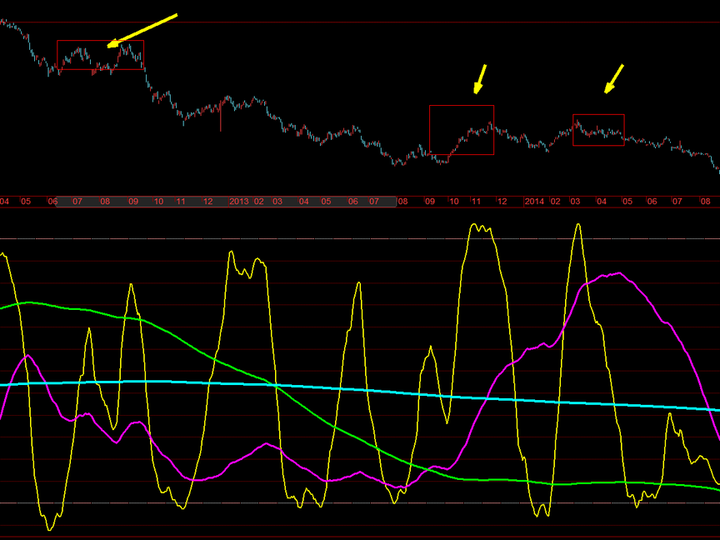Jump to the 12 label just before 2014

(502, 202)
